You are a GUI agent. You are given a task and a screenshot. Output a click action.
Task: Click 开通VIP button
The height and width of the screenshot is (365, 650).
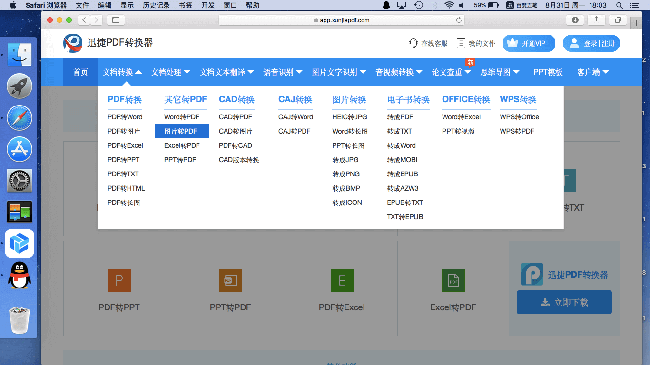529,43
